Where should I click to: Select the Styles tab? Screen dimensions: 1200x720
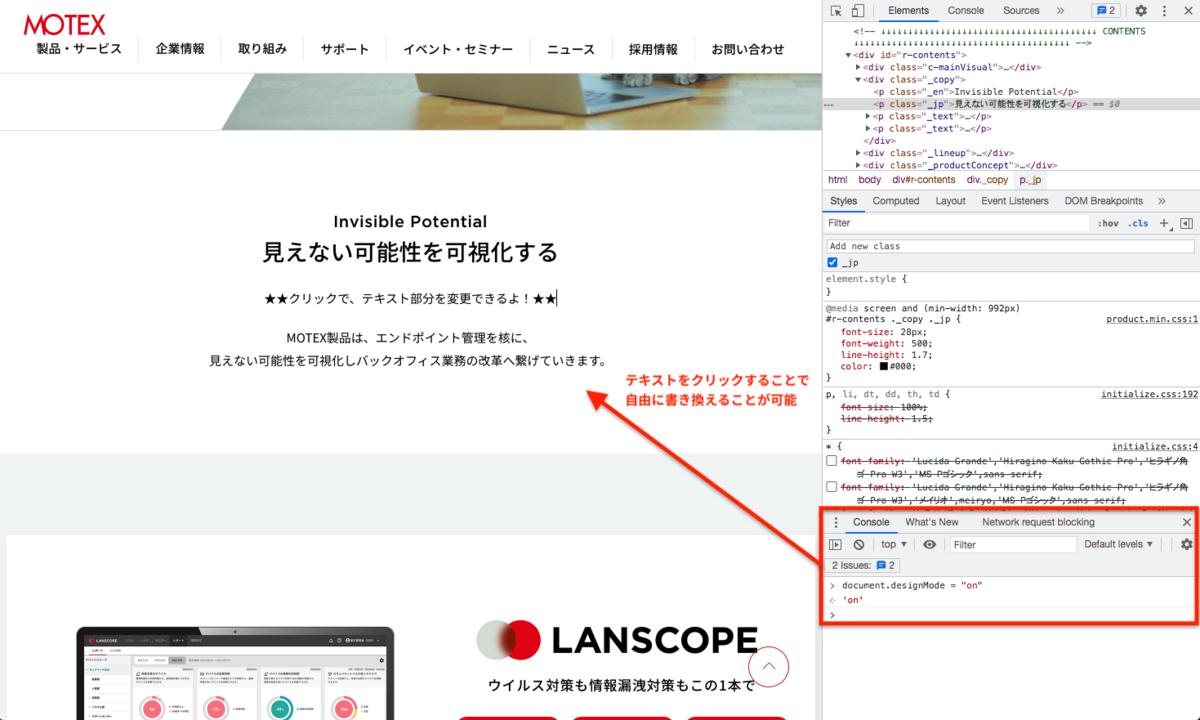843,201
